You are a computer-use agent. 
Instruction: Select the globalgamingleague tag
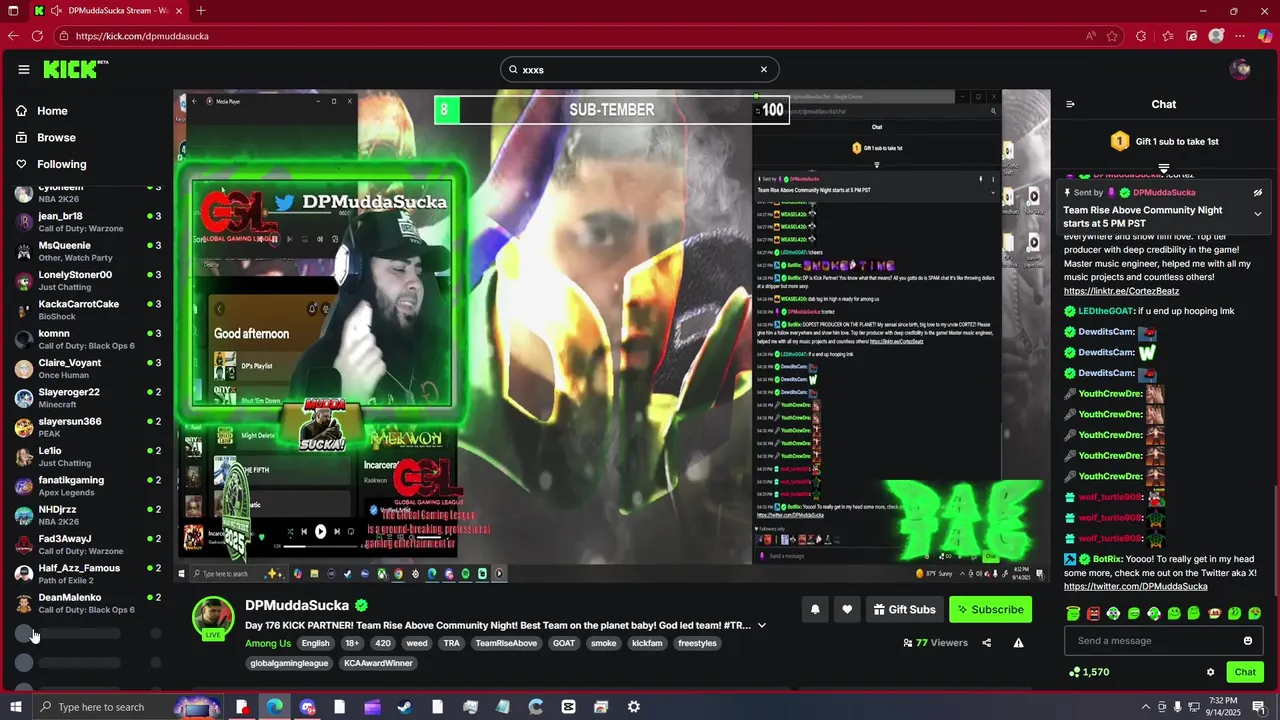tap(289, 663)
